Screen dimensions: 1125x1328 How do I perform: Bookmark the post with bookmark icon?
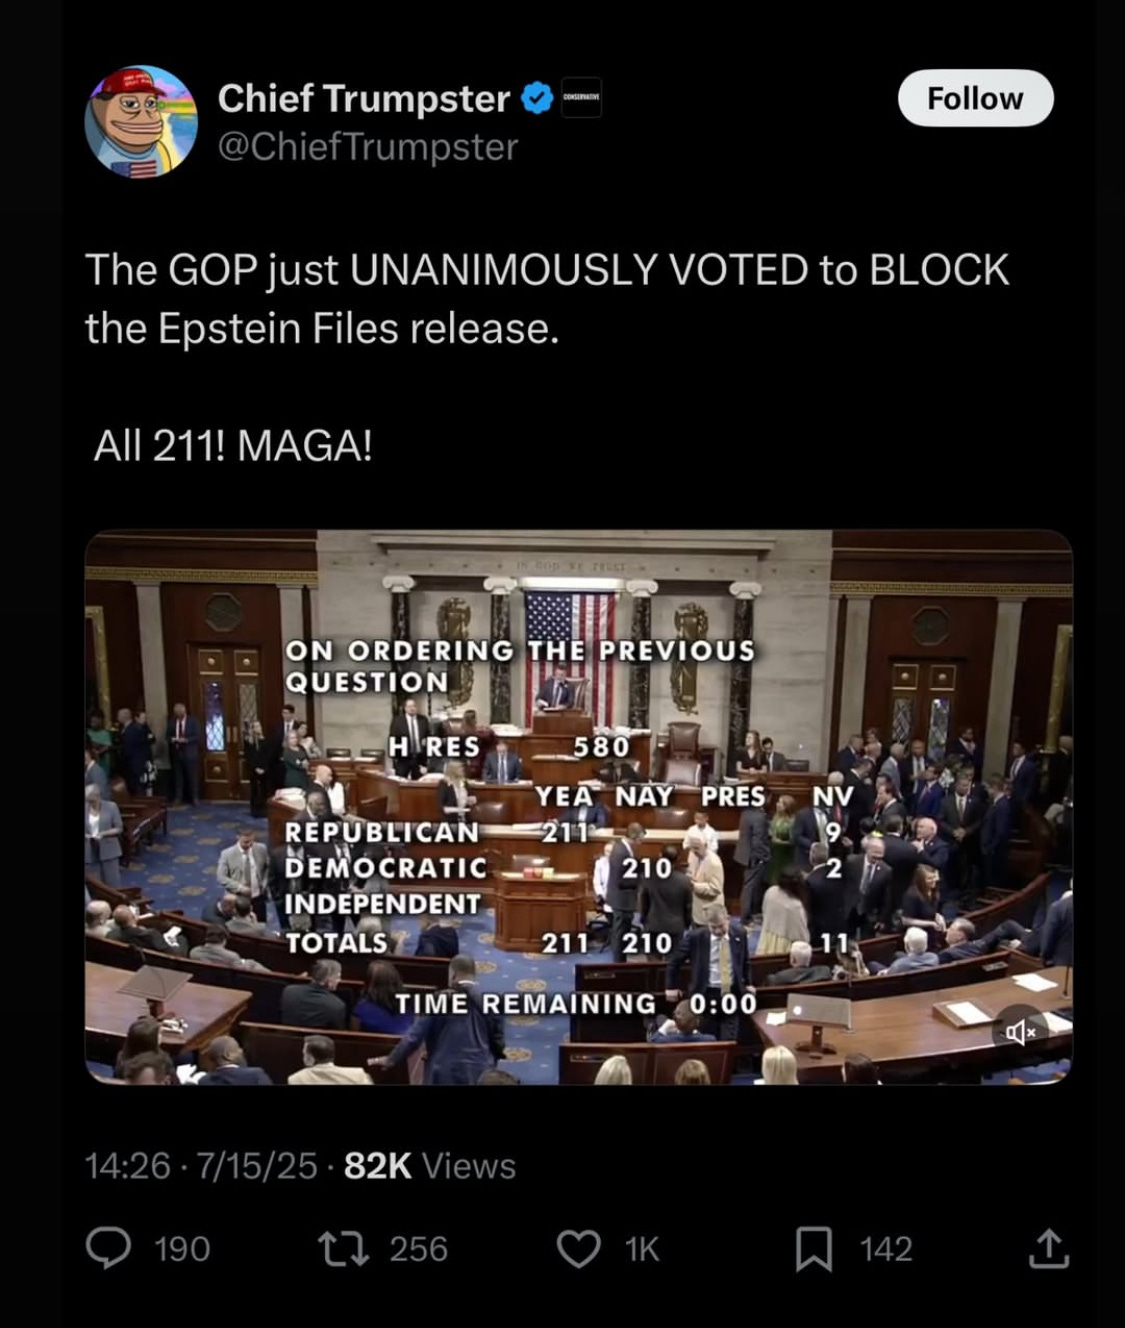(x=813, y=1249)
